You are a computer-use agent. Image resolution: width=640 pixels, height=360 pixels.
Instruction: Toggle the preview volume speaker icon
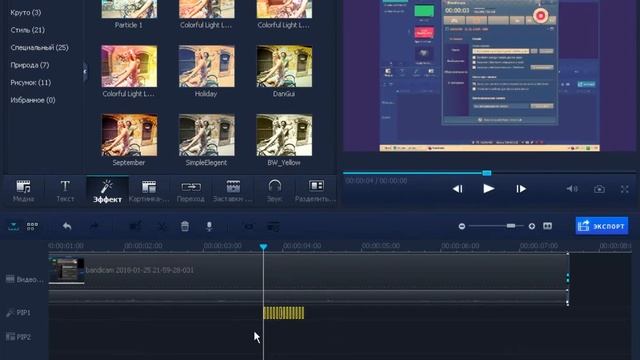[x=572, y=189]
